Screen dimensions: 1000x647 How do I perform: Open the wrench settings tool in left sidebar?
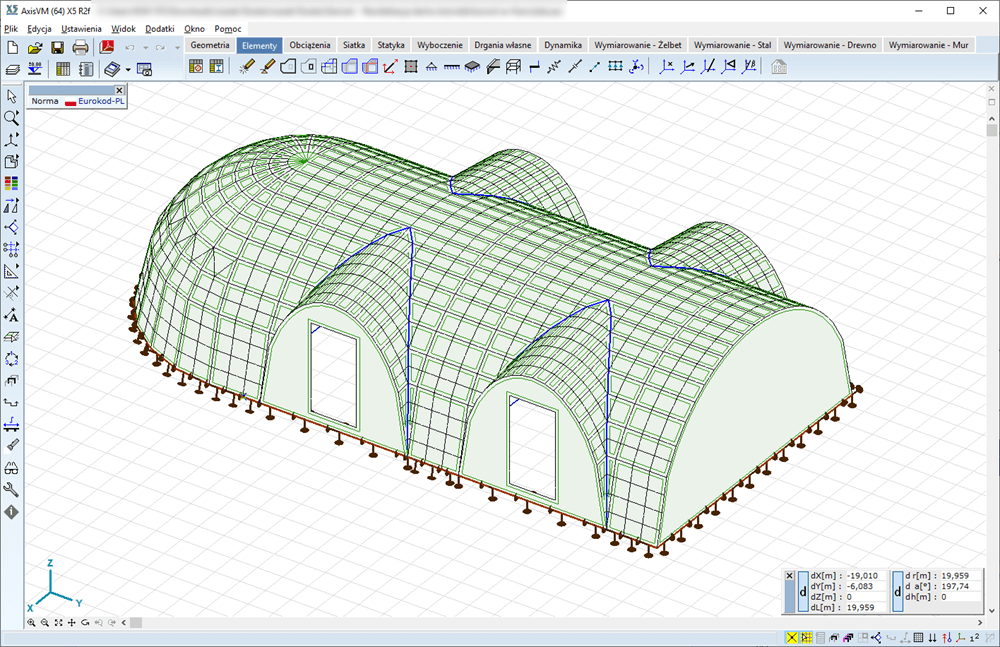12,490
